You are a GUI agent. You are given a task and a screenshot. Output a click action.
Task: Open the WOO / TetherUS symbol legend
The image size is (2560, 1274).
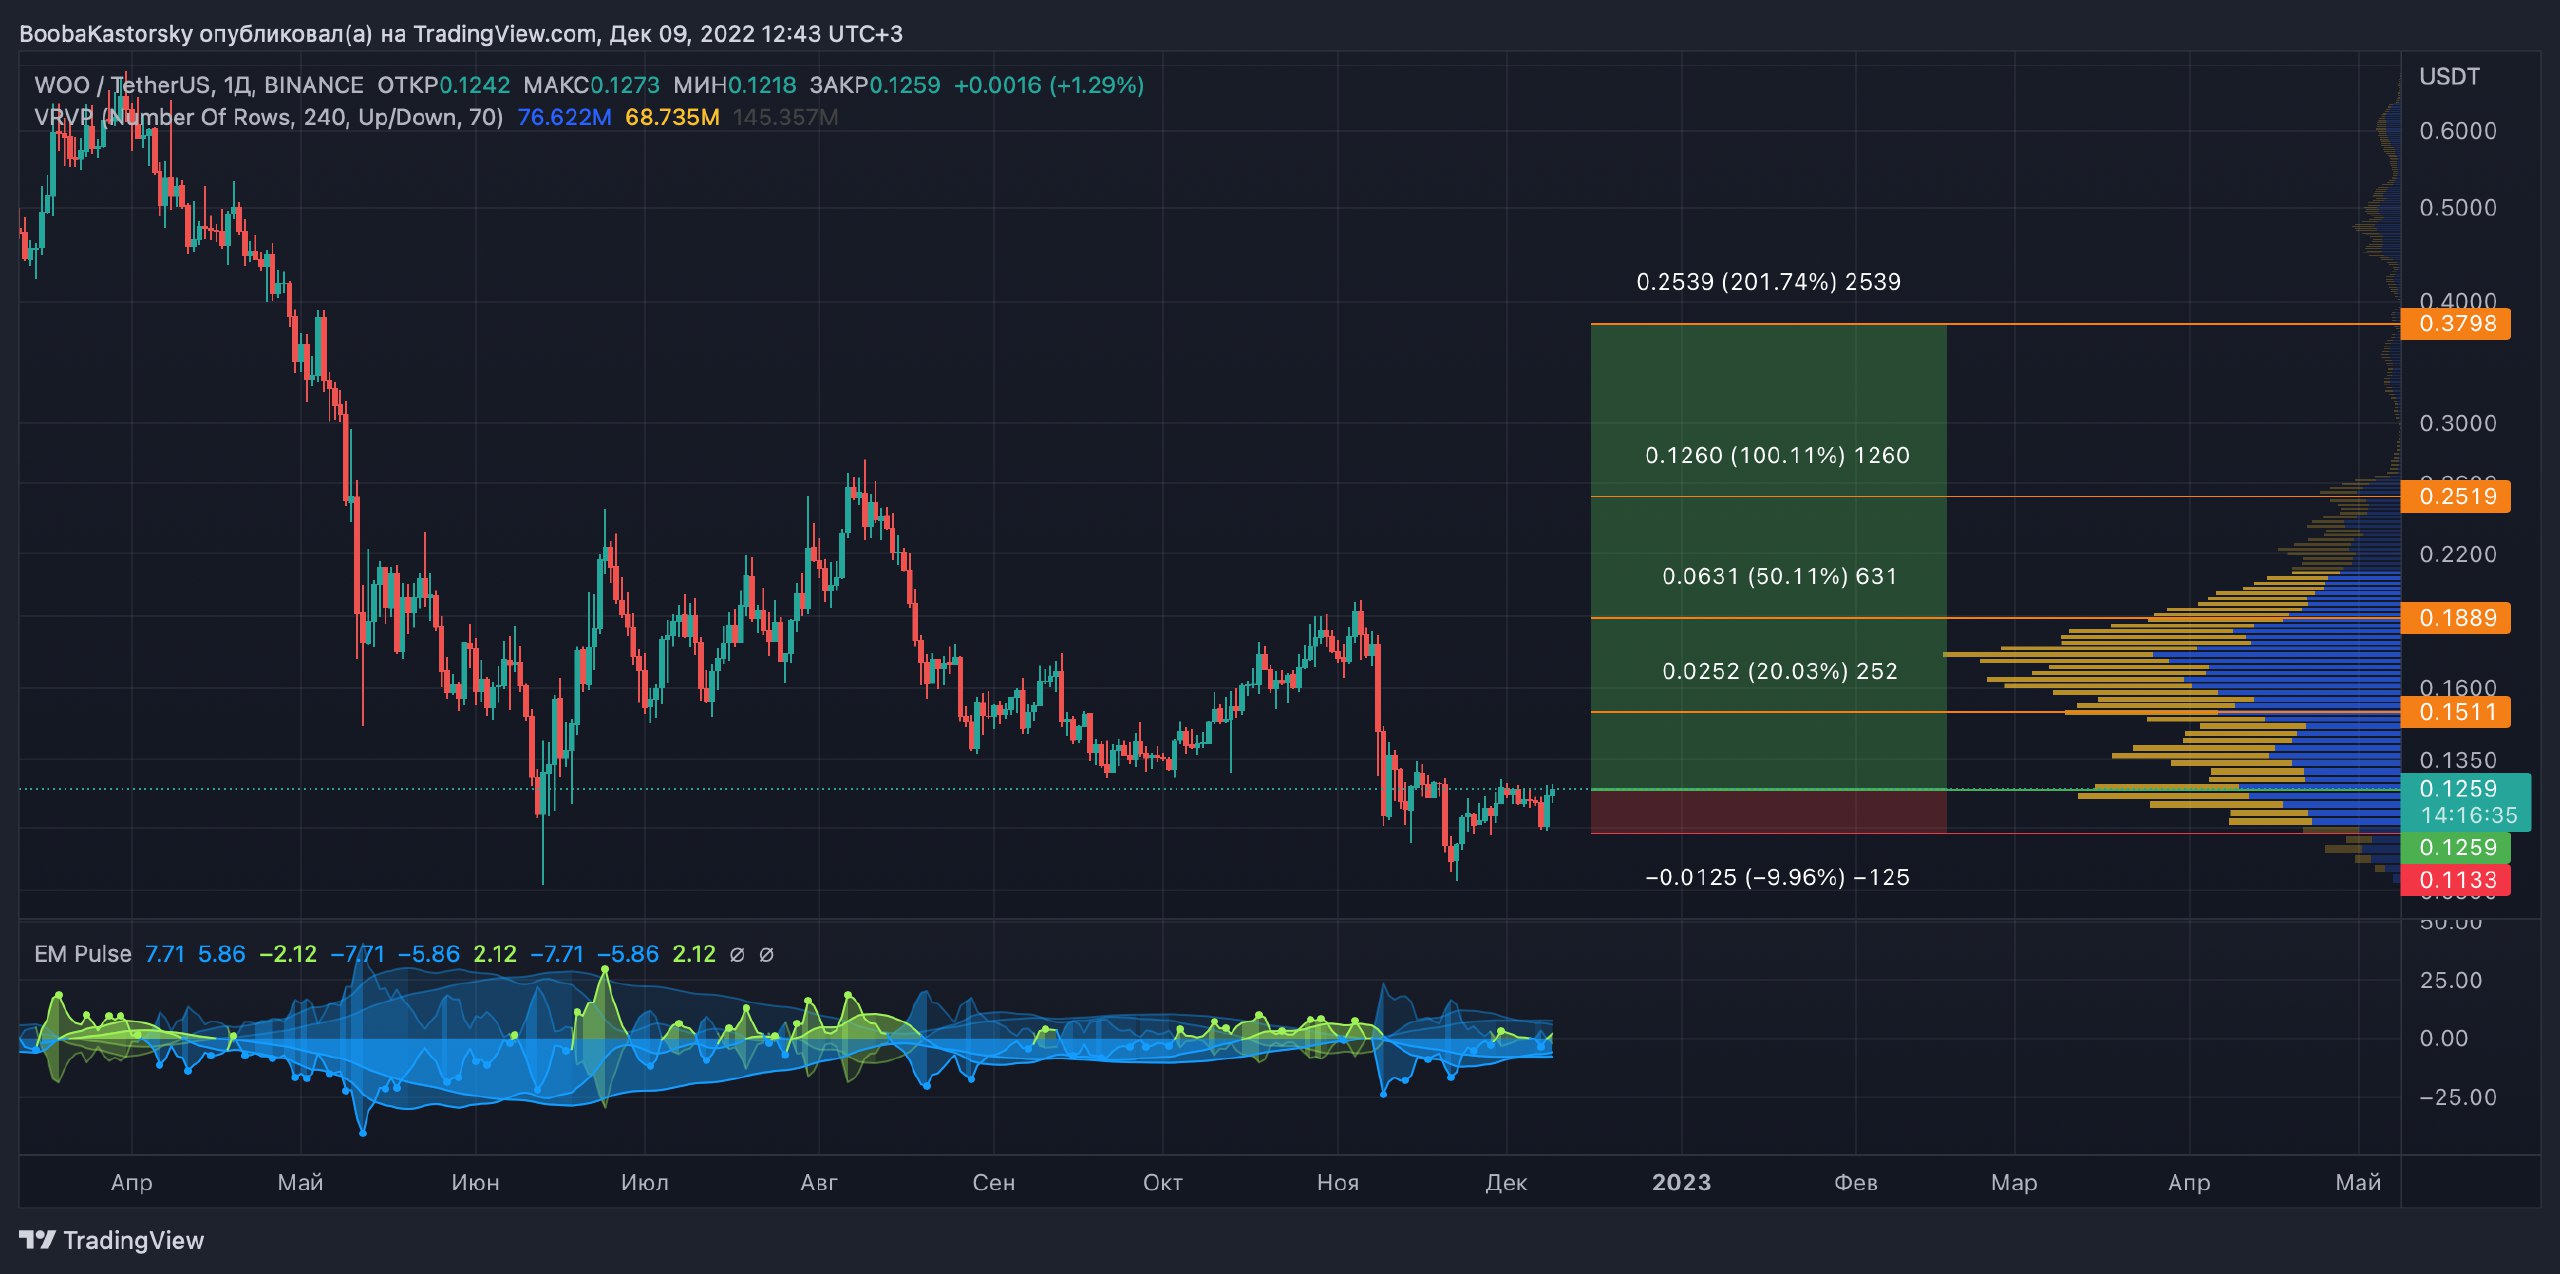[x=198, y=85]
